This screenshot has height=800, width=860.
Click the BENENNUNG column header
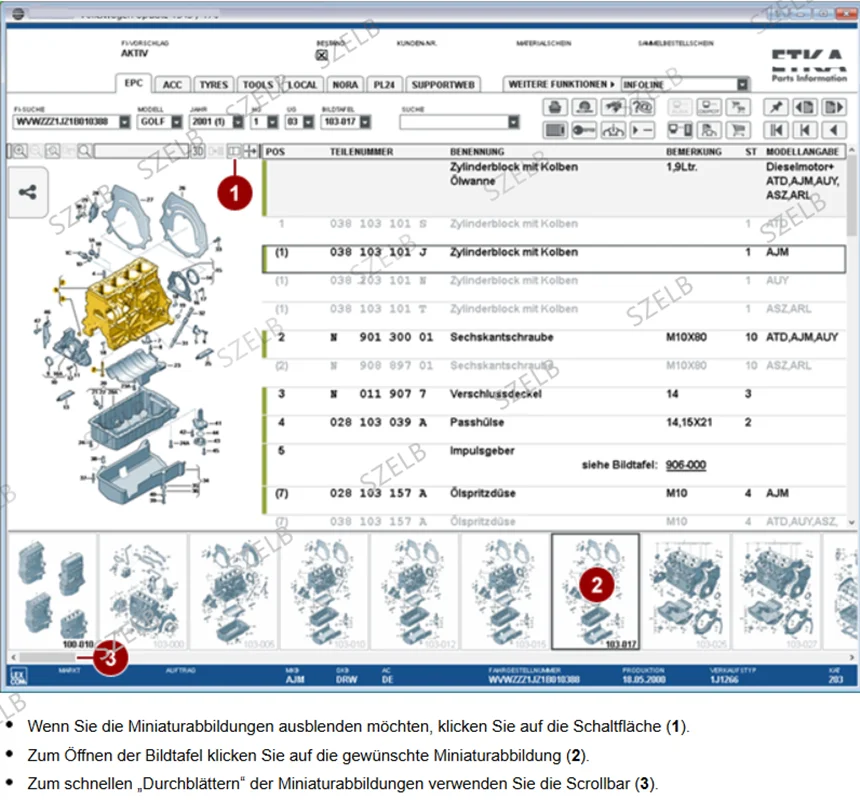point(477,151)
